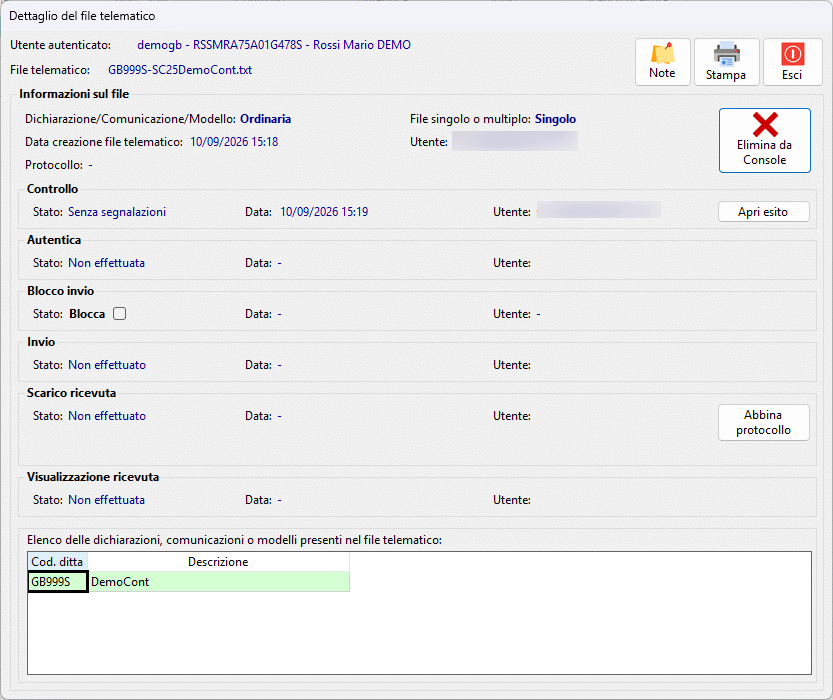Click the file name GB999S-SC25DemoCont.txt
The image size is (833, 700).
180,70
